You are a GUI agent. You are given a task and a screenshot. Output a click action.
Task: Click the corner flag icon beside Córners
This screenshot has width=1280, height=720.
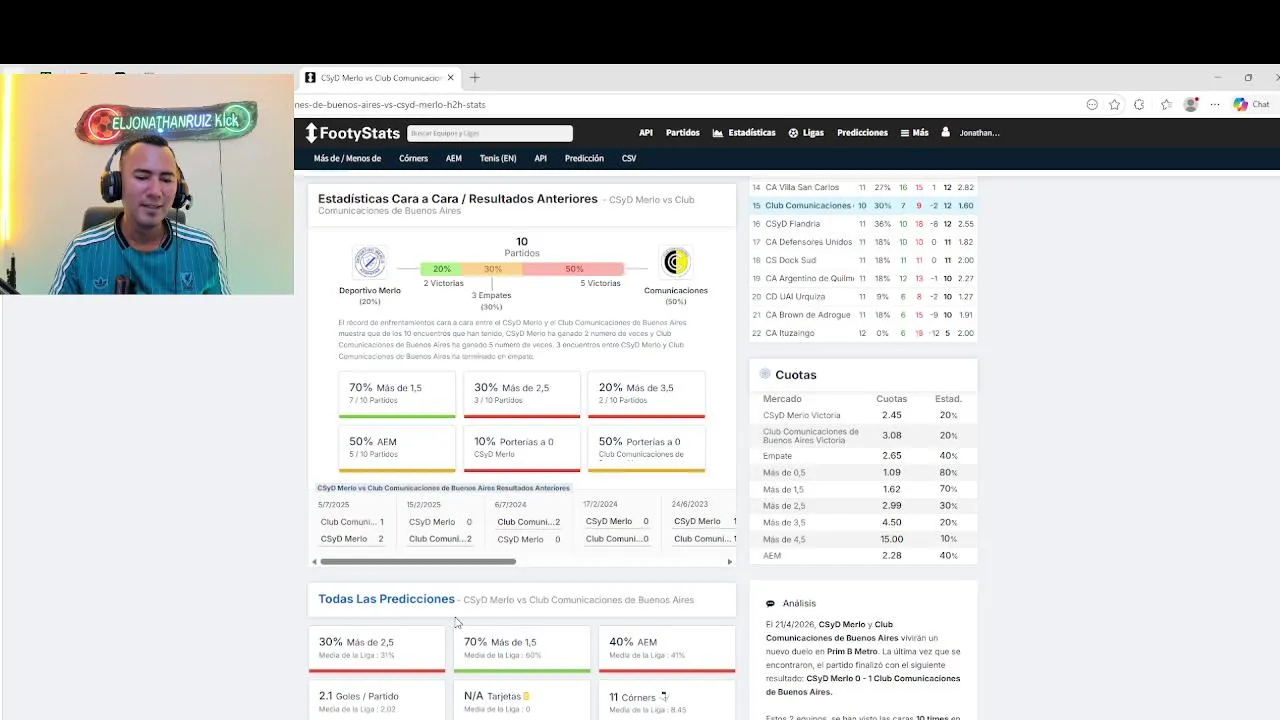click(x=663, y=696)
